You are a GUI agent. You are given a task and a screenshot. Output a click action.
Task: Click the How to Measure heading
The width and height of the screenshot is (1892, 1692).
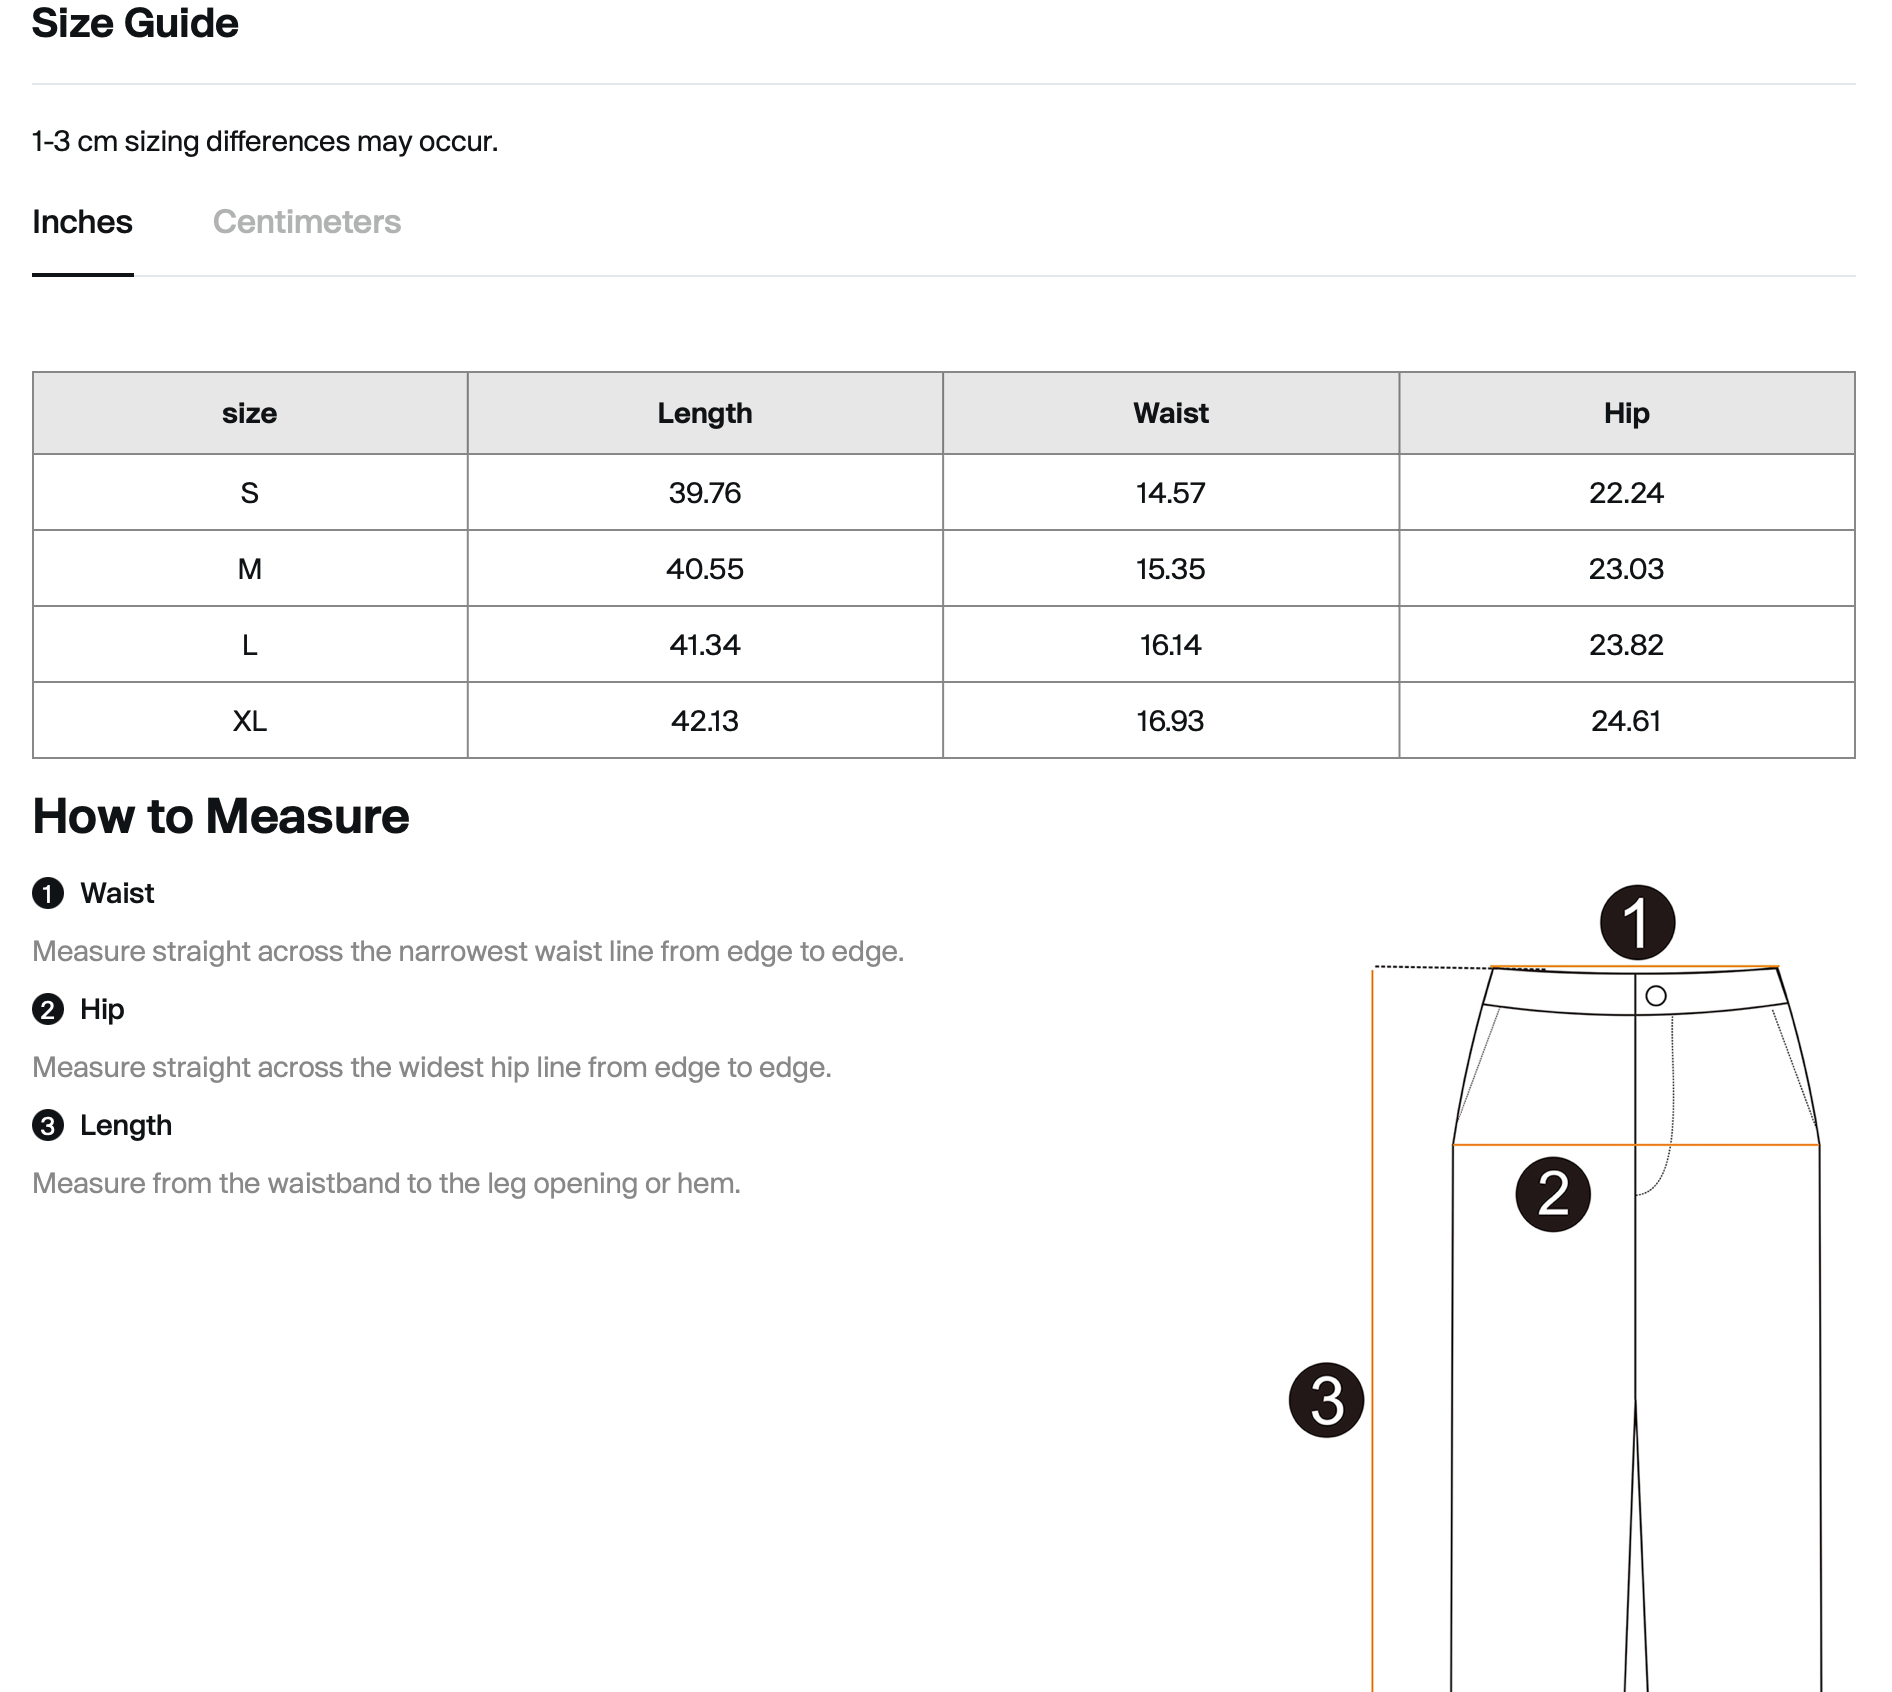click(x=221, y=816)
